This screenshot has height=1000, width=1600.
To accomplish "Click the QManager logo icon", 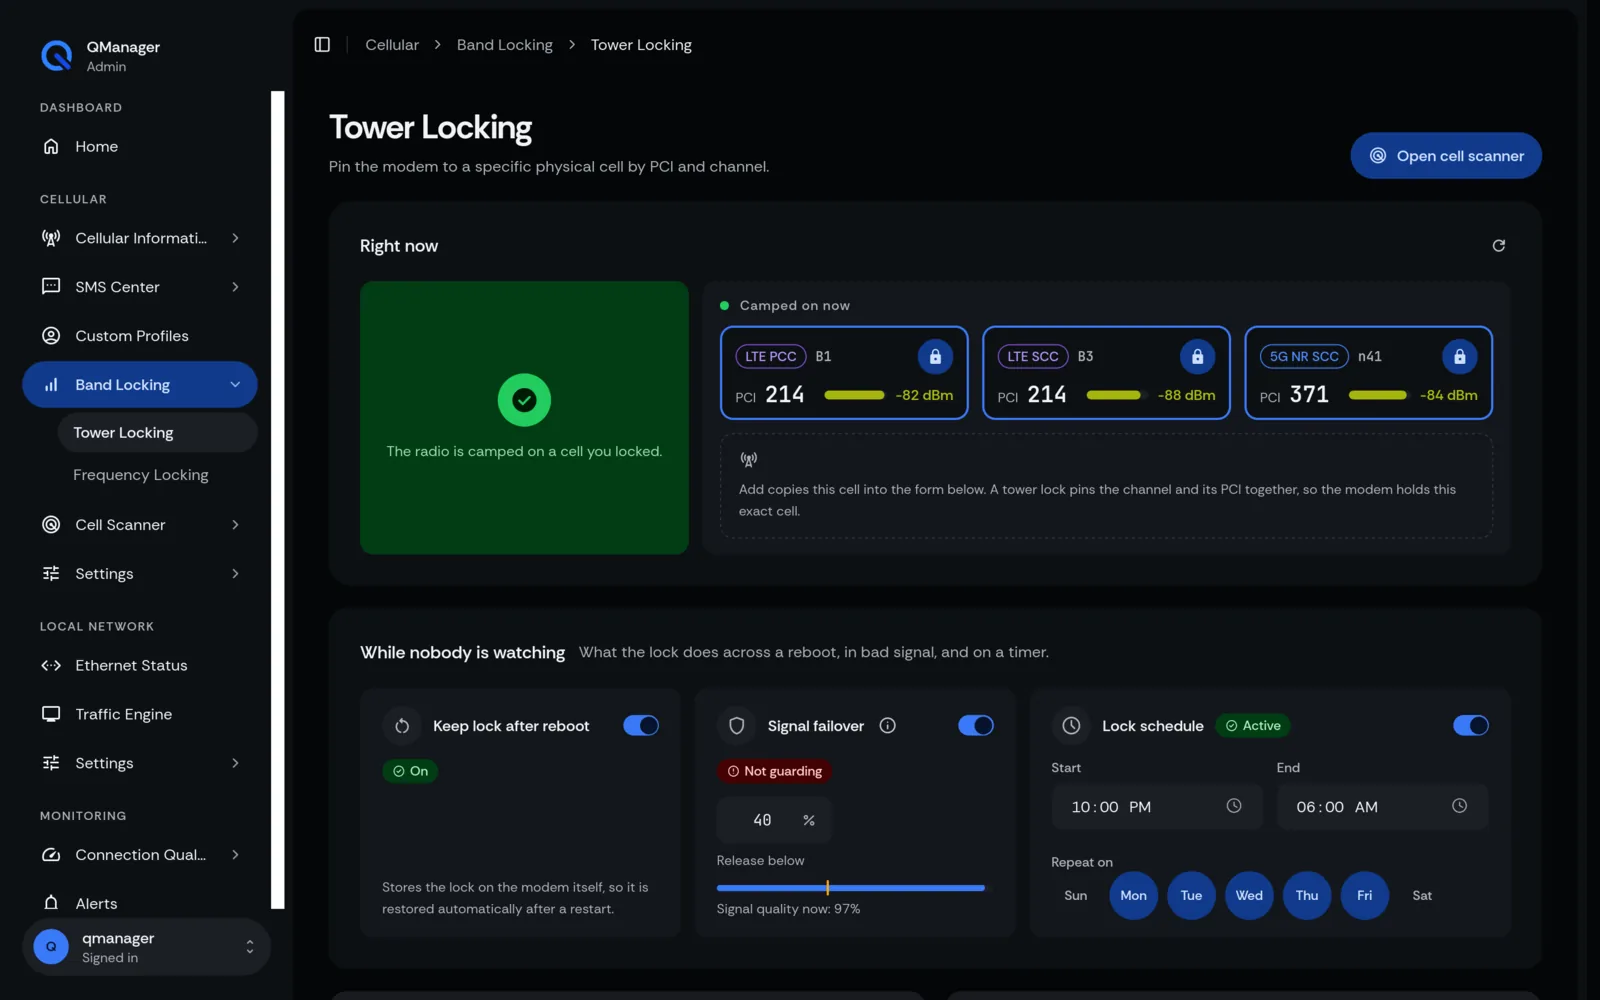I will (x=57, y=56).
